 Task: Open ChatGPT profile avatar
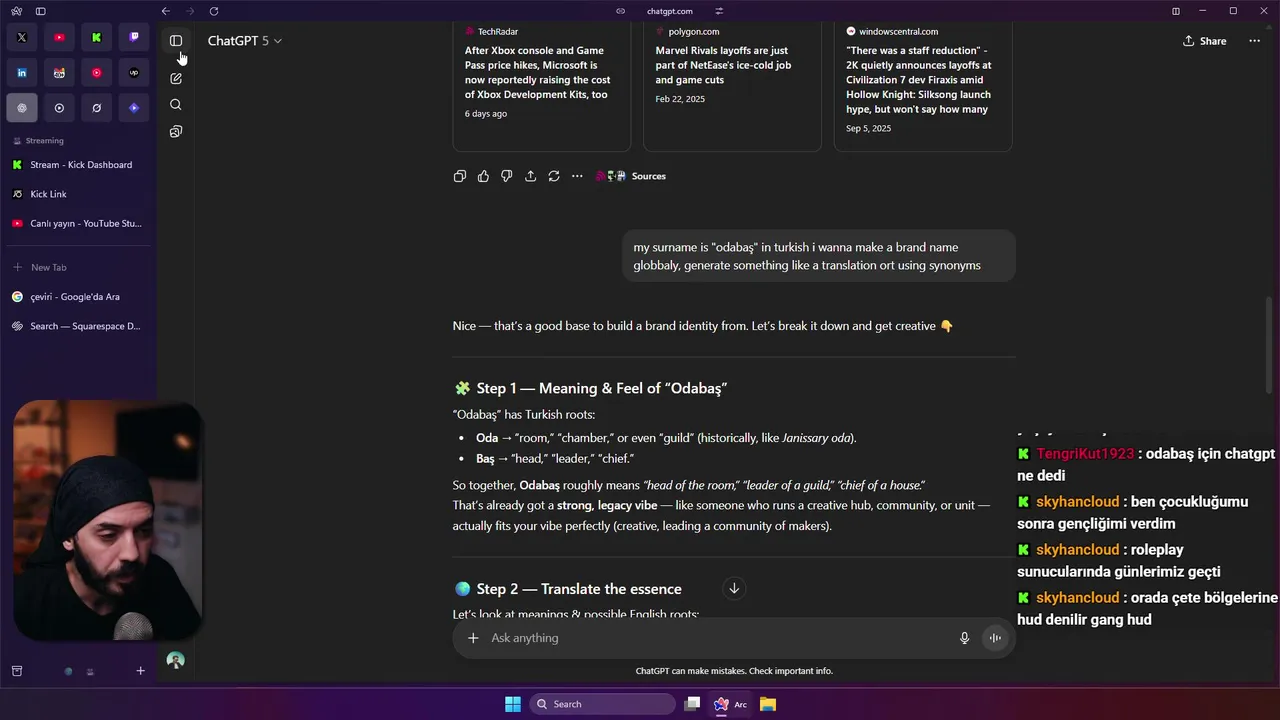176,660
